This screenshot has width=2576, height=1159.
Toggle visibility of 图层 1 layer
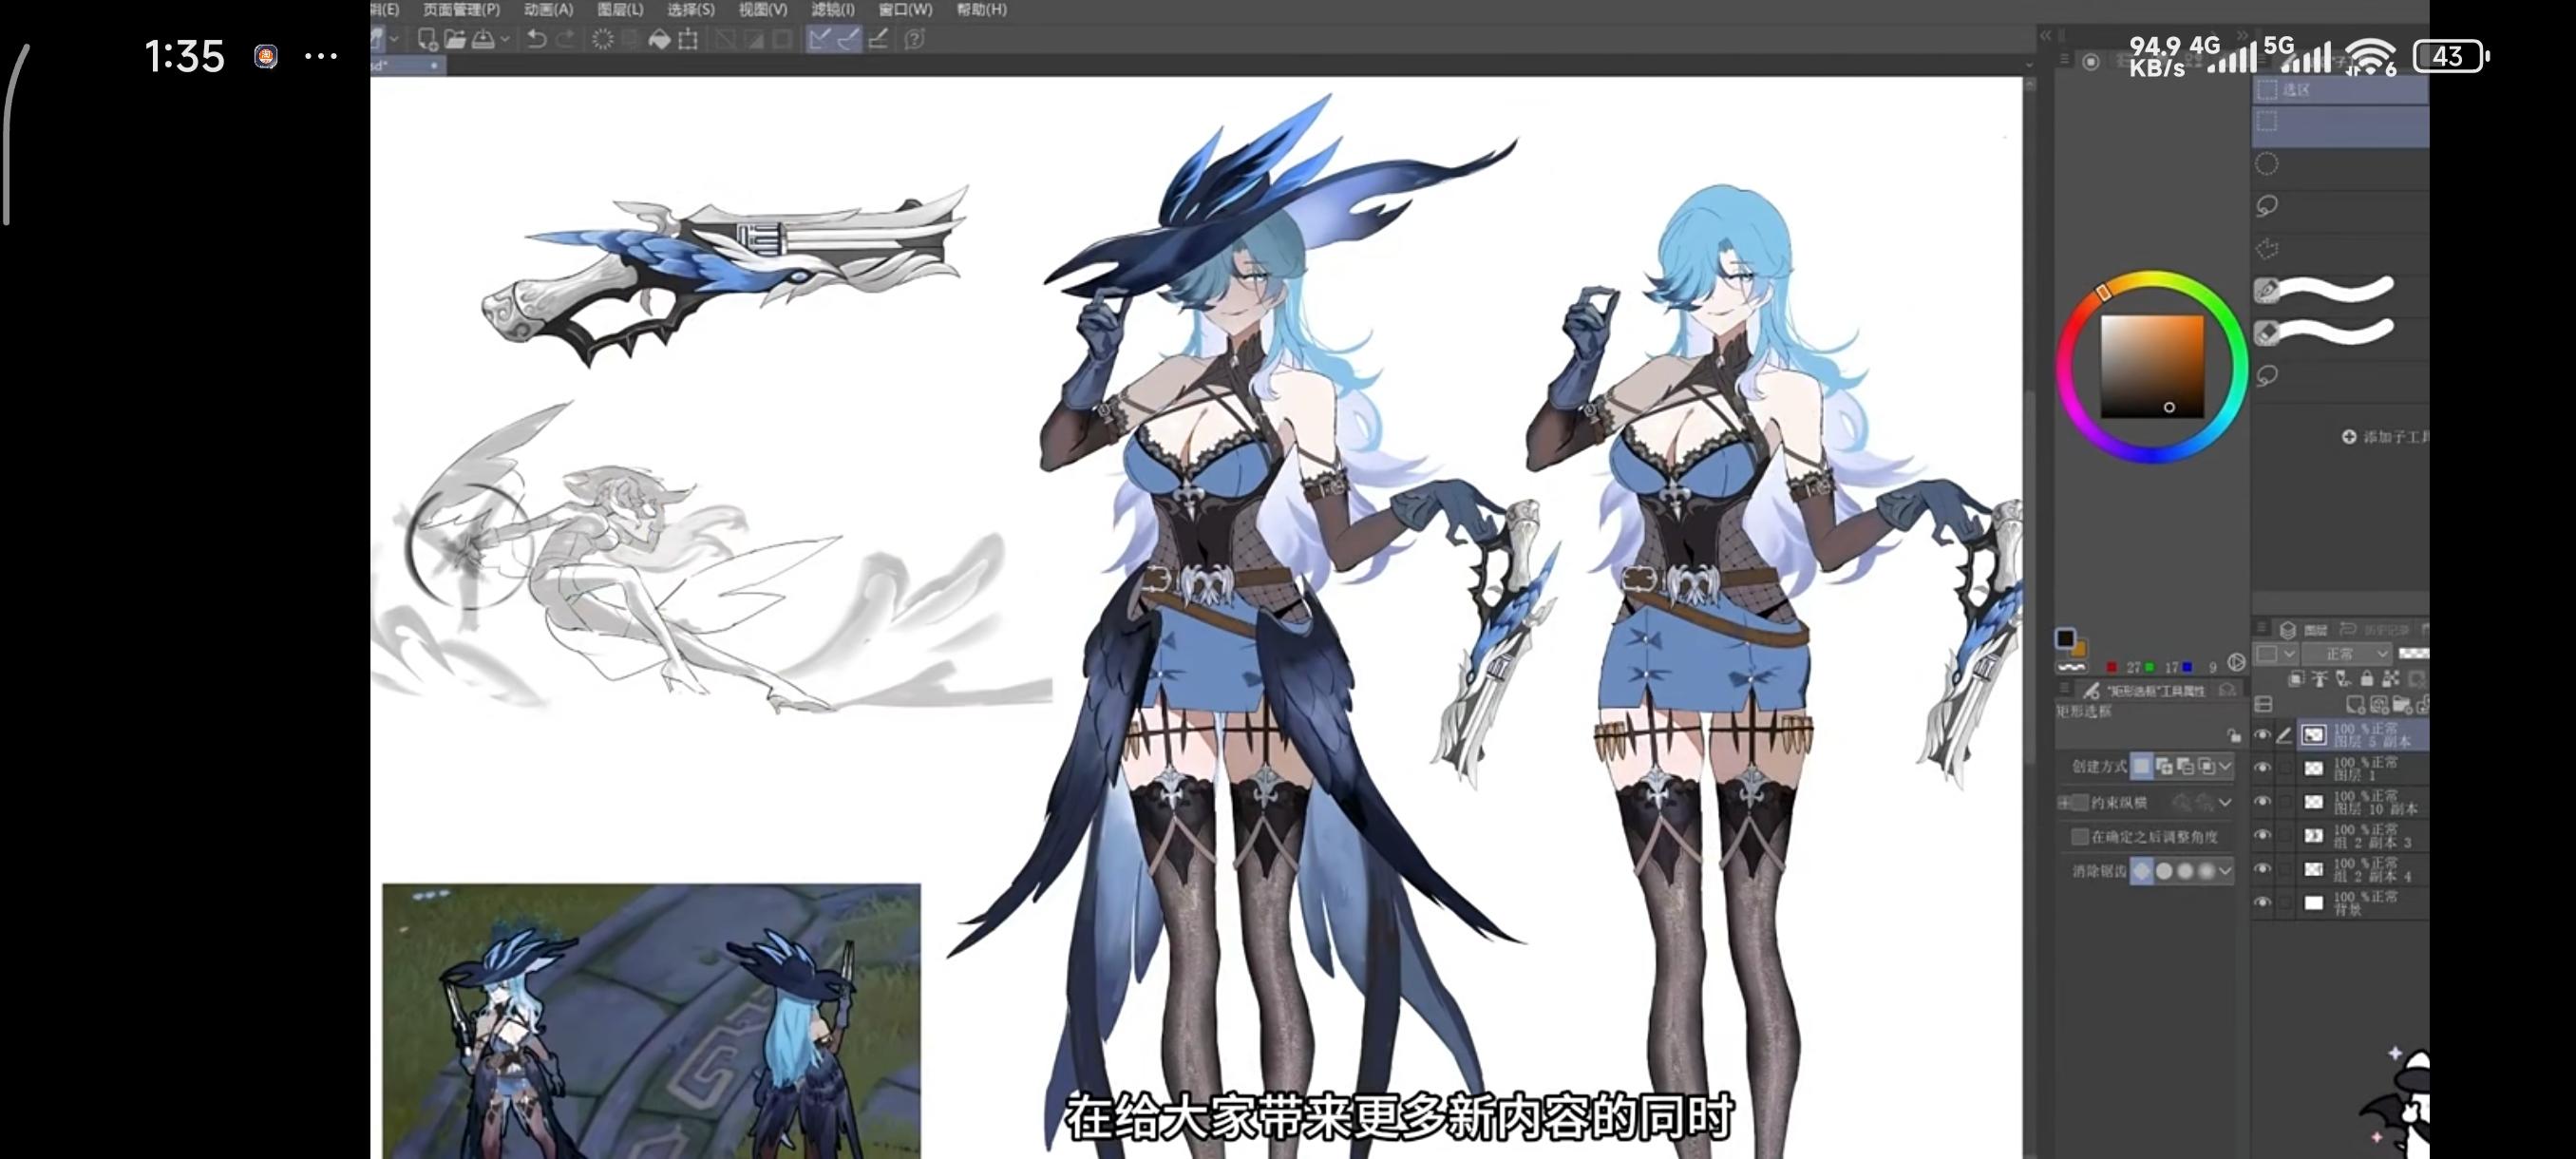coord(2262,768)
